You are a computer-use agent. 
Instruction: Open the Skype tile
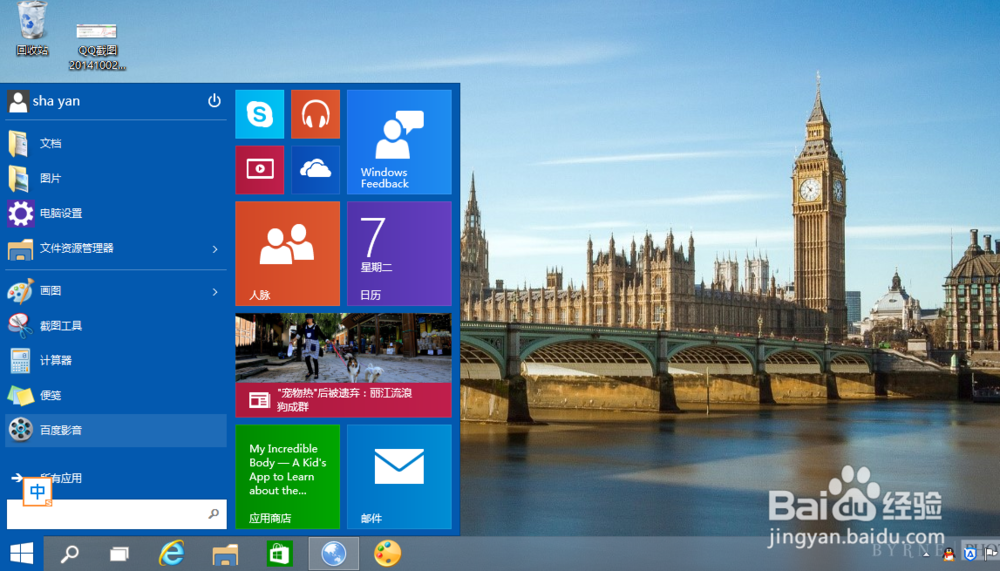(260, 114)
